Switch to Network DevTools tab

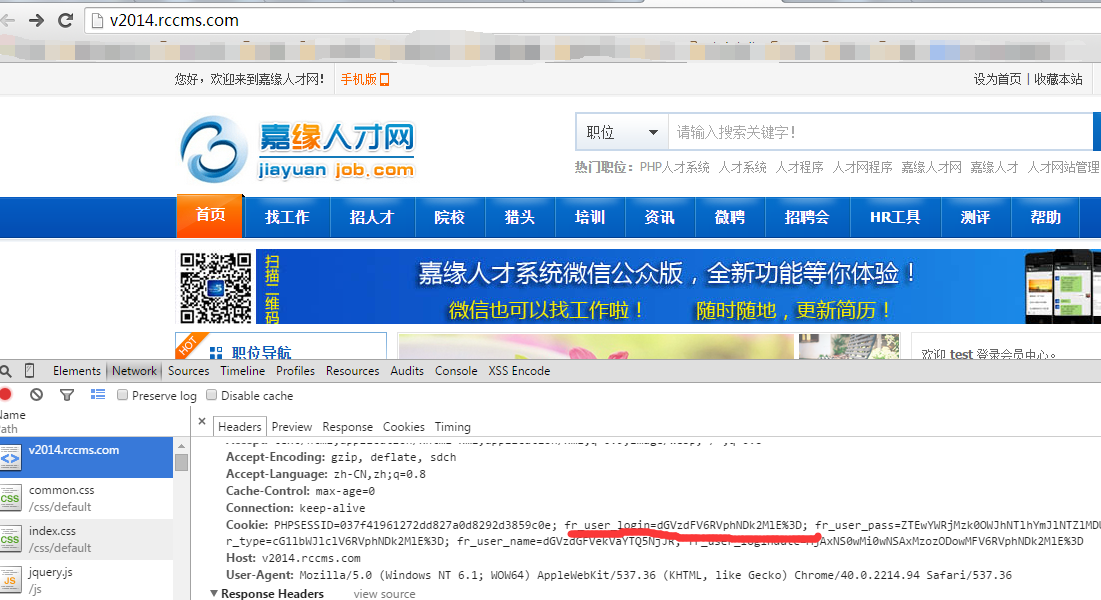pyautogui.click(x=134, y=371)
